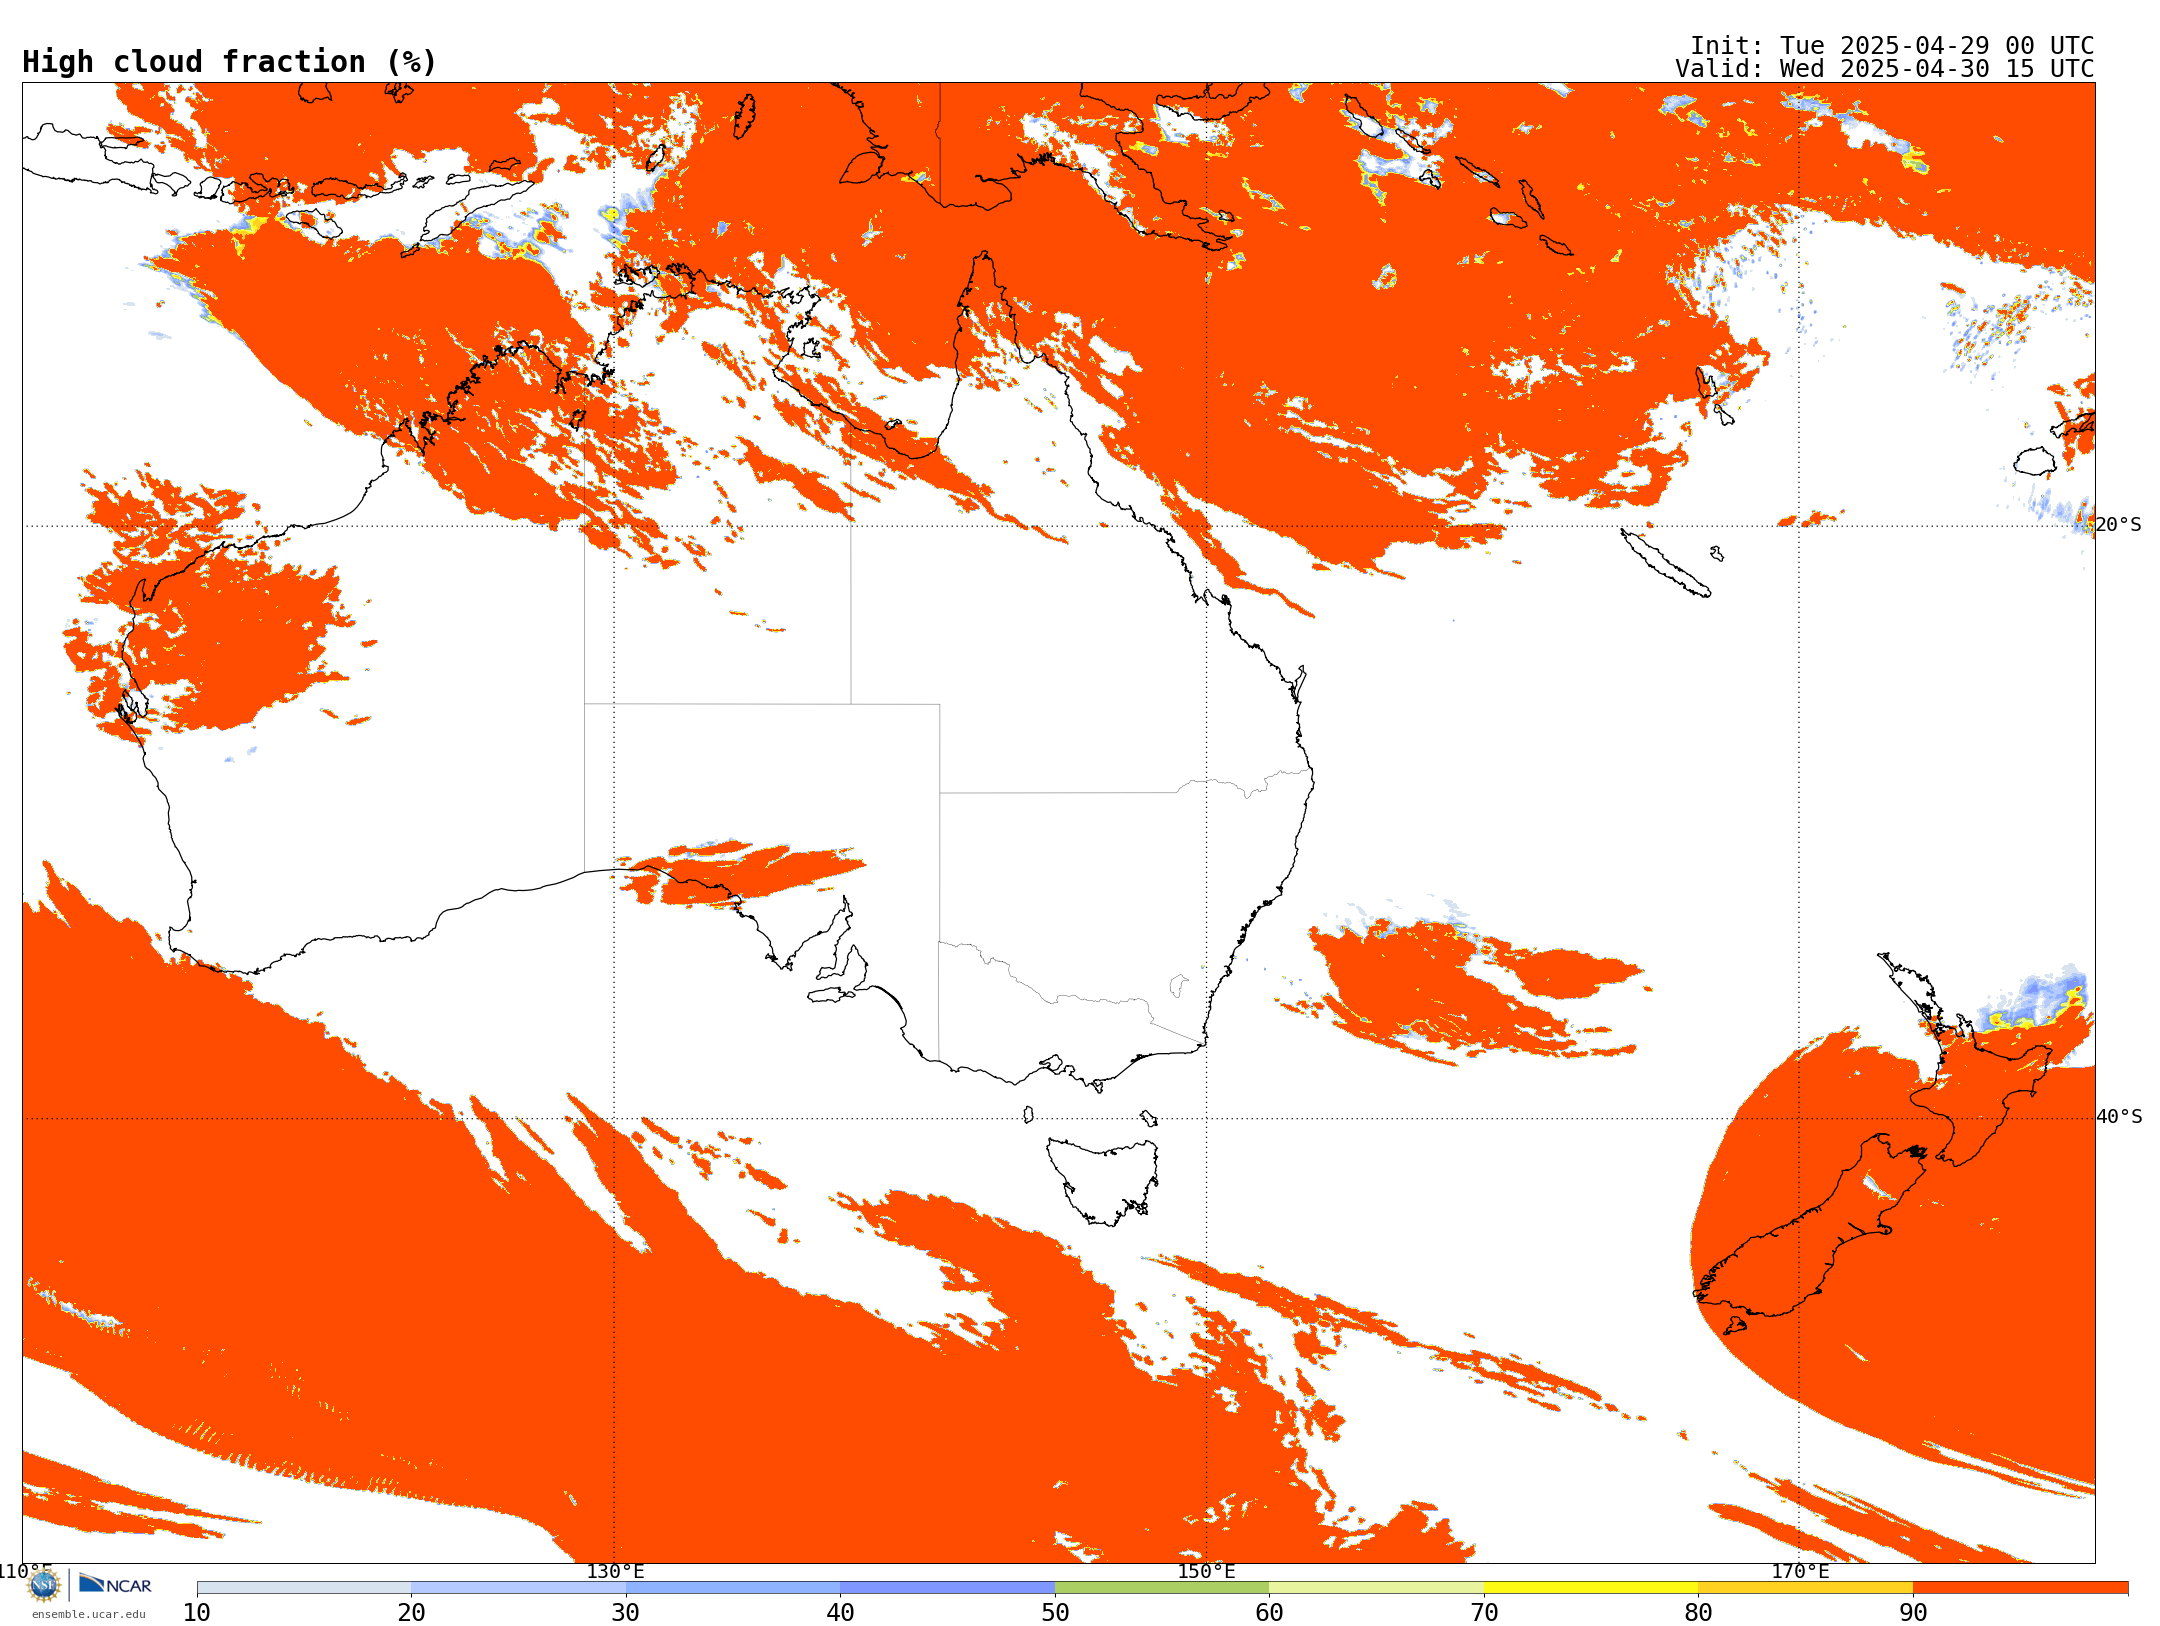Select the Init: Tue 2025-04-29 00 UTC text

(1891, 46)
